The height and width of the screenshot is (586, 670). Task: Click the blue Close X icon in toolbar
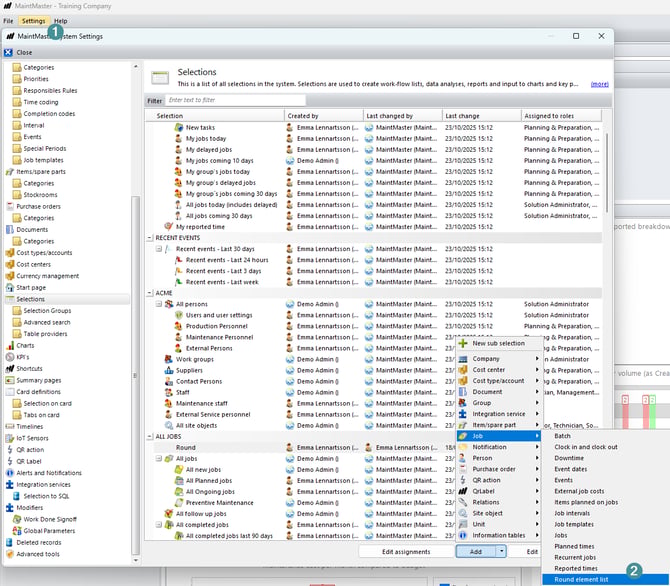click(x=9, y=52)
